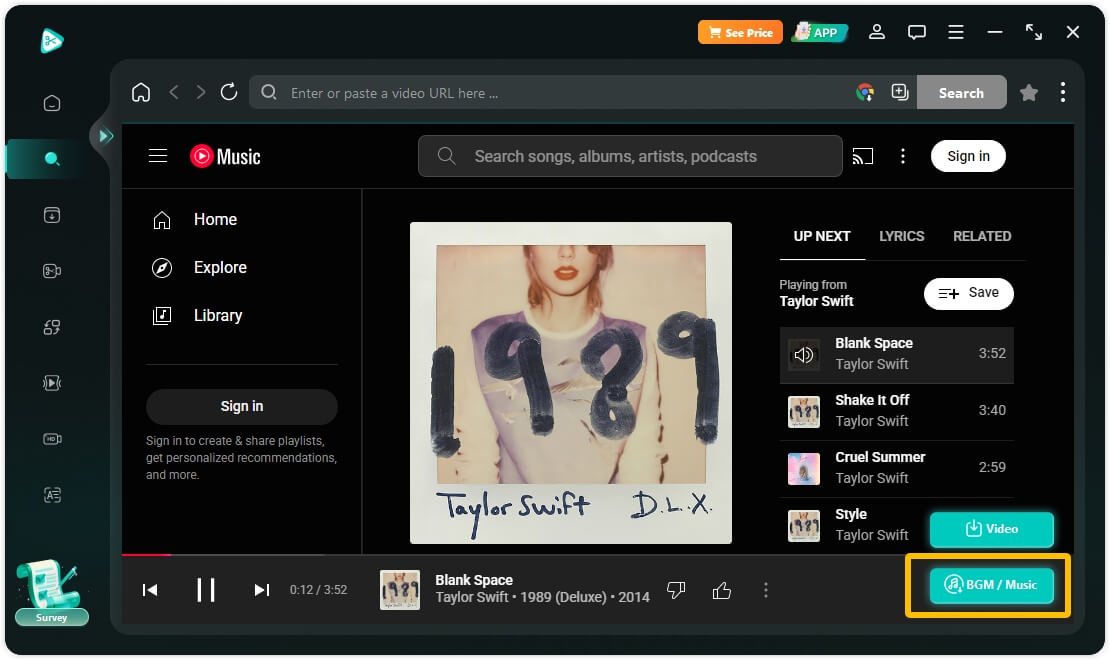The height and width of the screenshot is (660, 1110).
Task: Open the account profile icon in the title bar
Action: [x=877, y=32]
